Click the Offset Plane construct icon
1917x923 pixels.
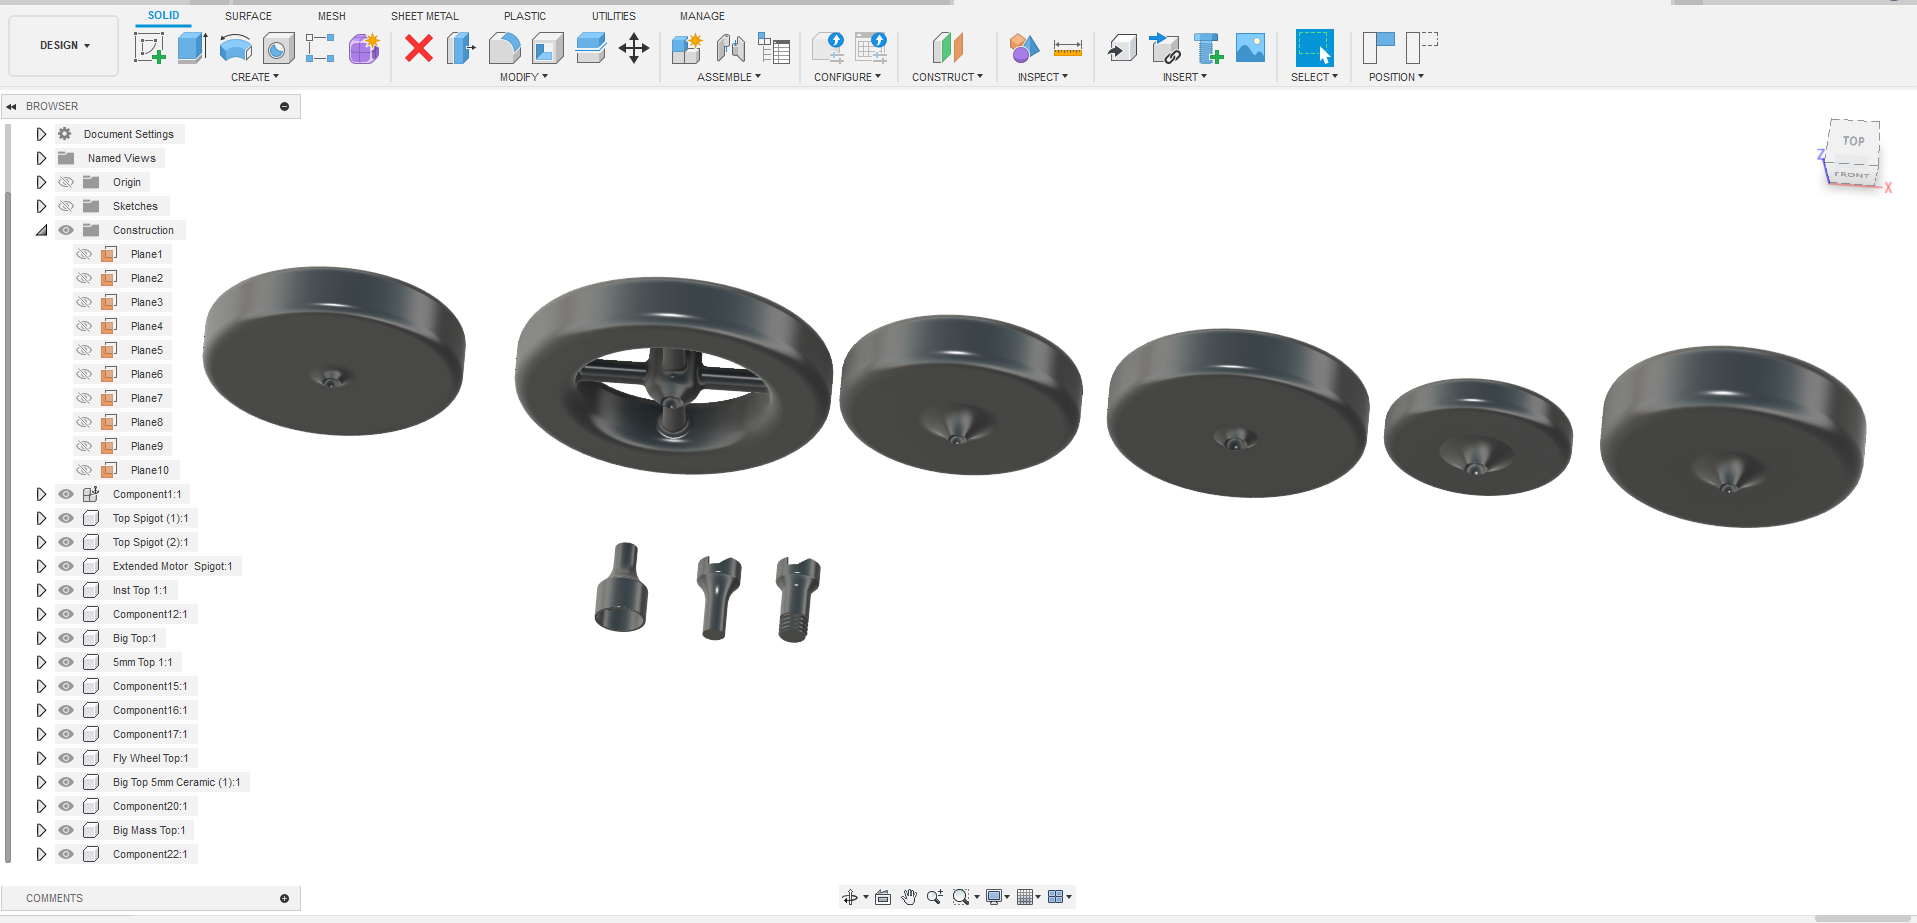(947, 47)
